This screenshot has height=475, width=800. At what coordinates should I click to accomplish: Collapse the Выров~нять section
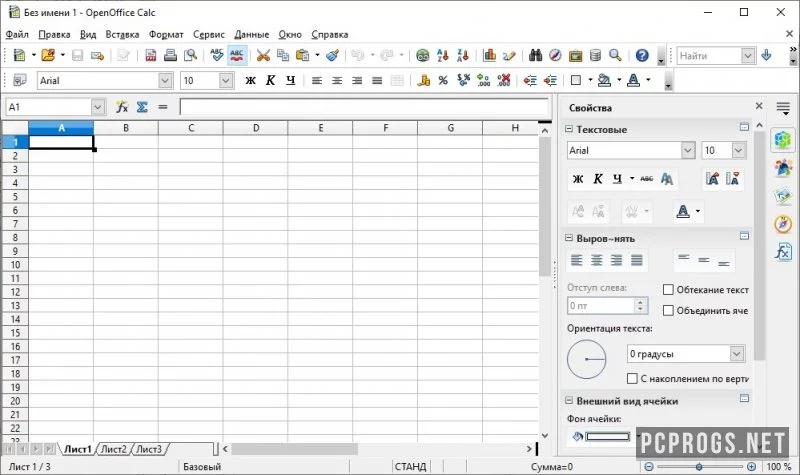[569, 238]
